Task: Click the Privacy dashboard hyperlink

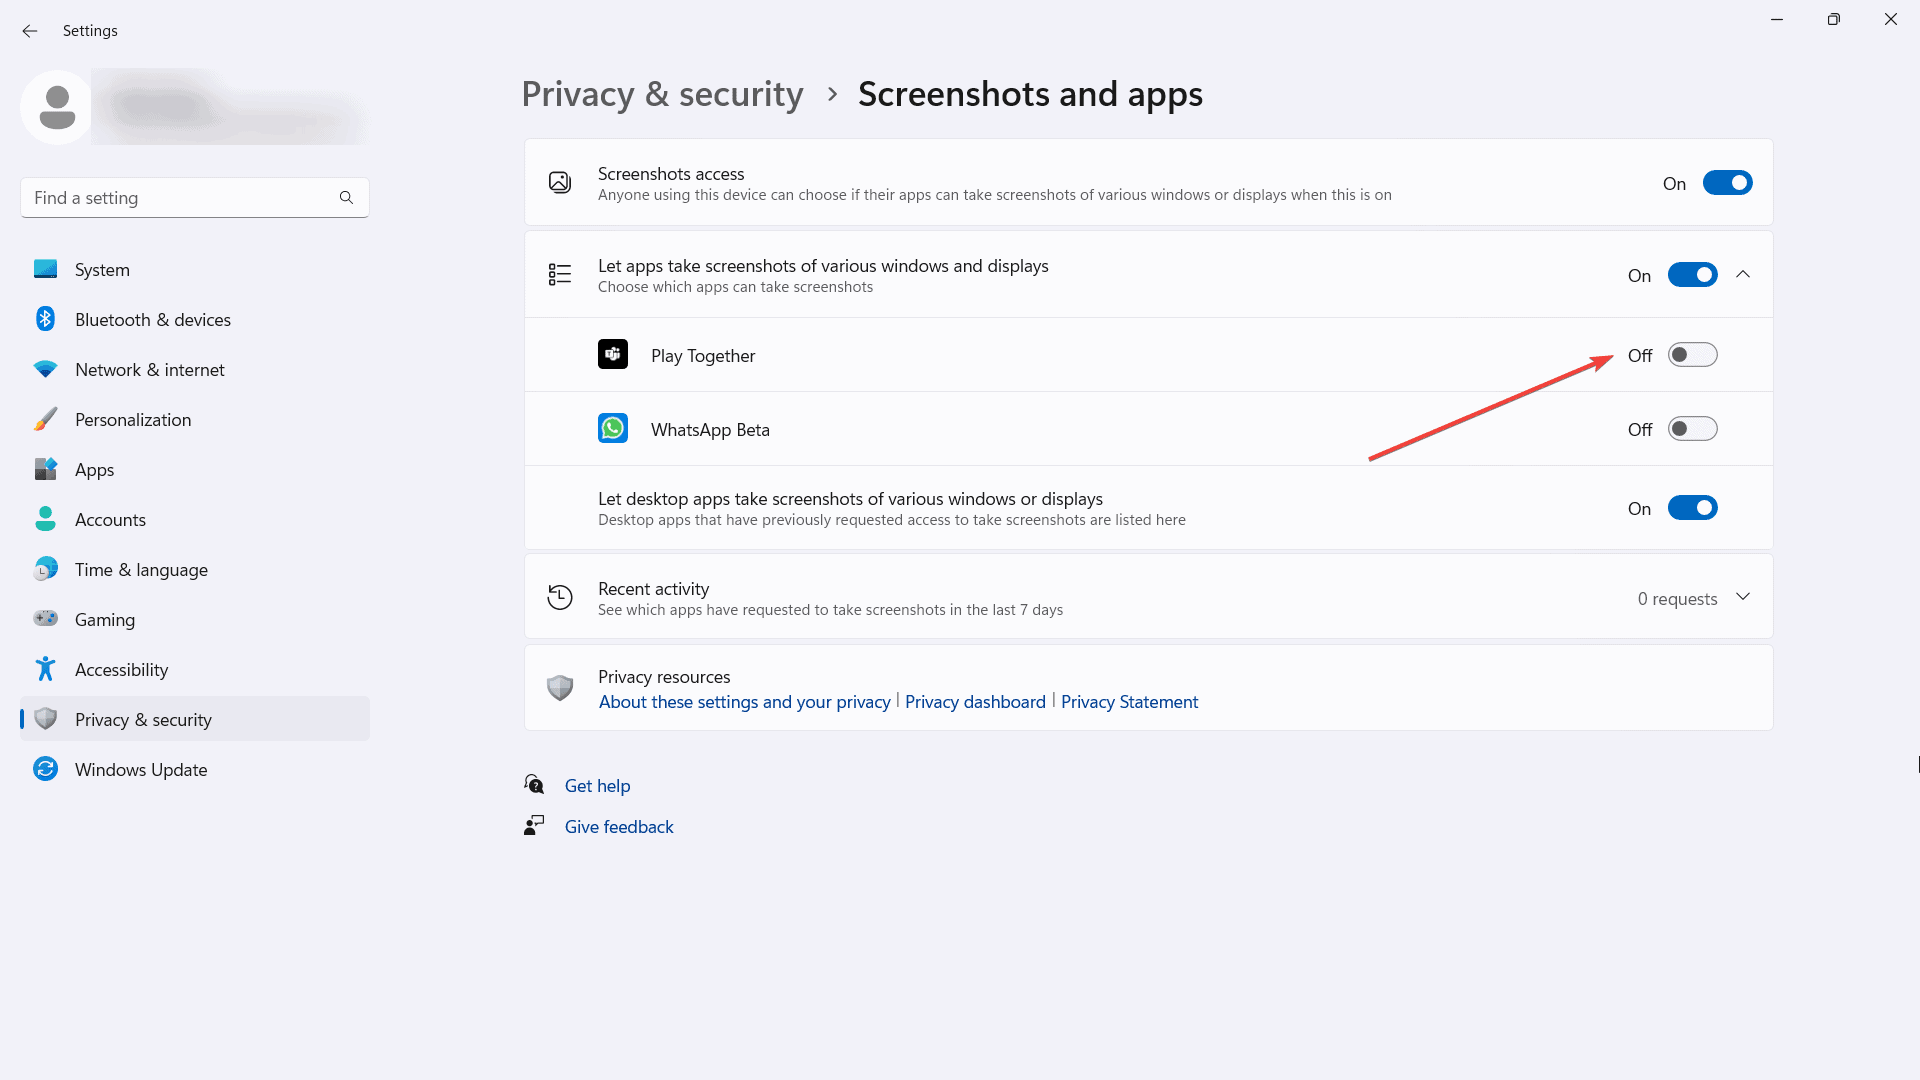Action: [975, 700]
